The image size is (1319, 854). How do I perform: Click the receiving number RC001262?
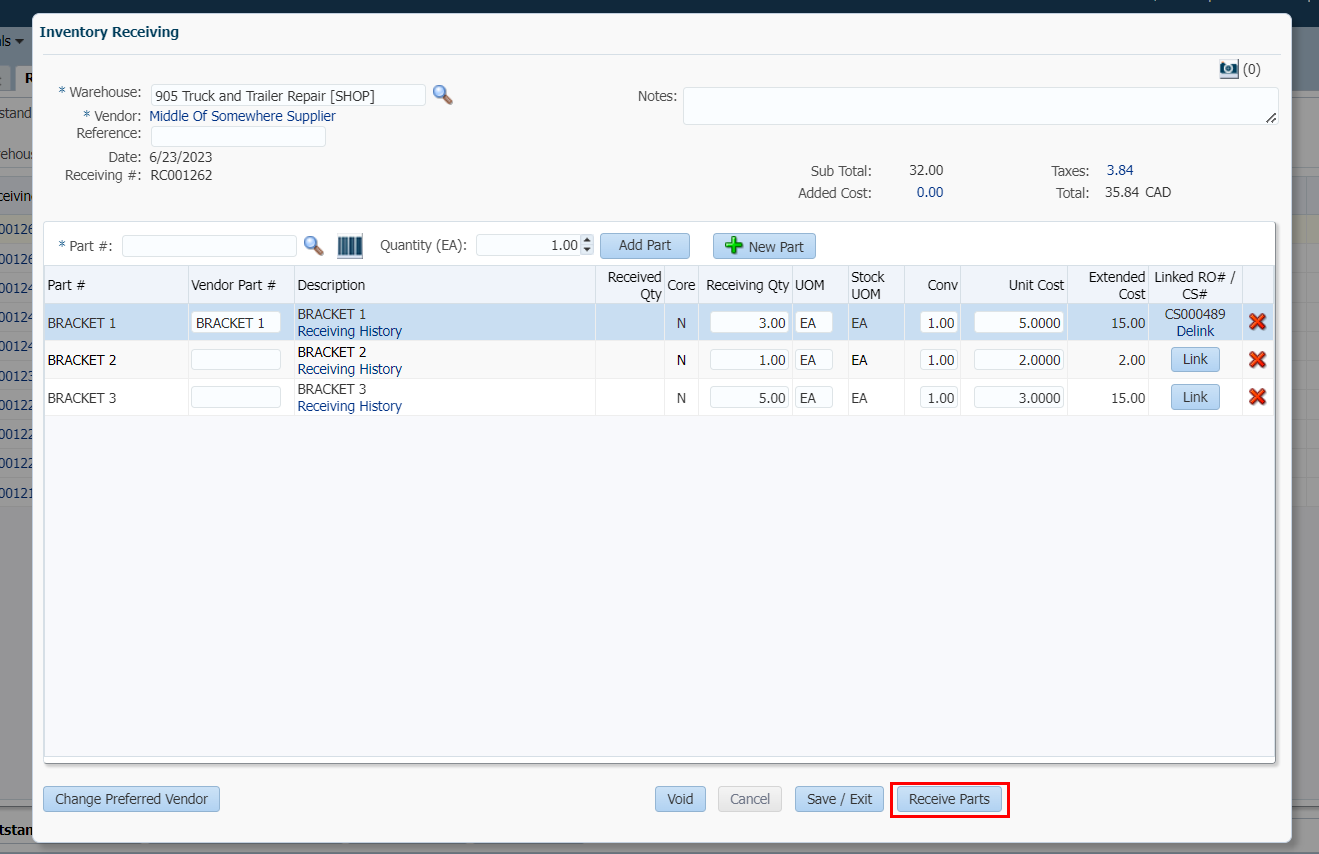181,175
